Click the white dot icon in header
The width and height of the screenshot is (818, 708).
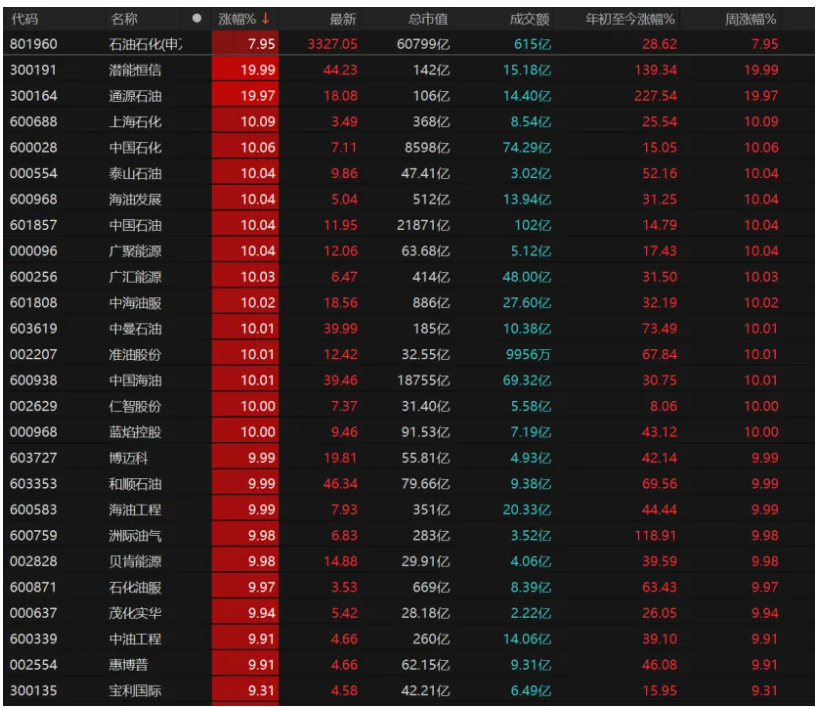pos(197,18)
